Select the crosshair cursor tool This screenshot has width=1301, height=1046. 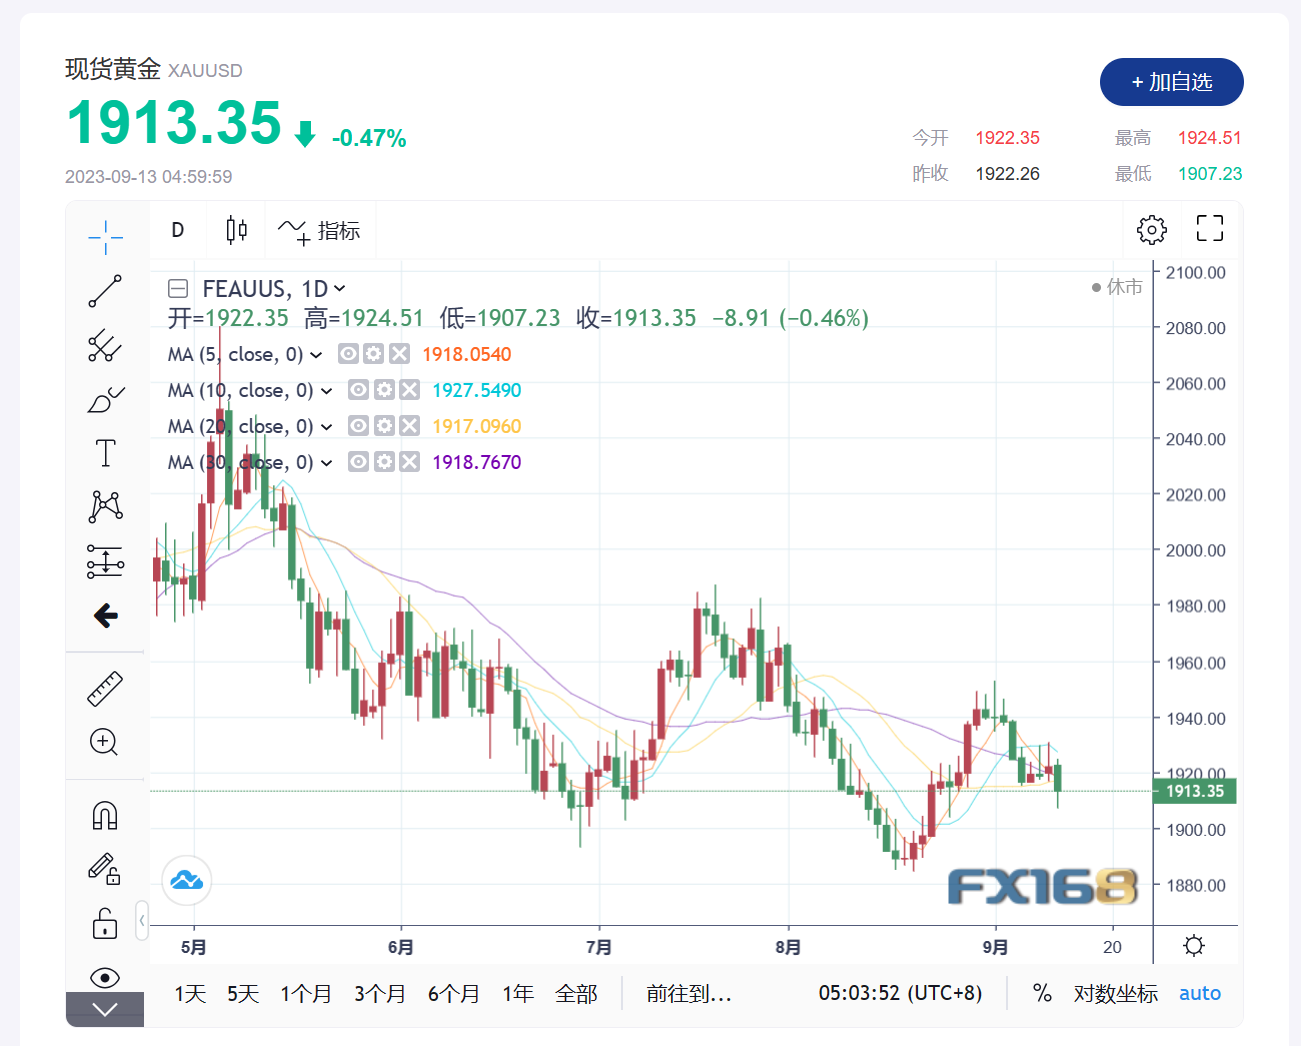pyautogui.click(x=104, y=237)
